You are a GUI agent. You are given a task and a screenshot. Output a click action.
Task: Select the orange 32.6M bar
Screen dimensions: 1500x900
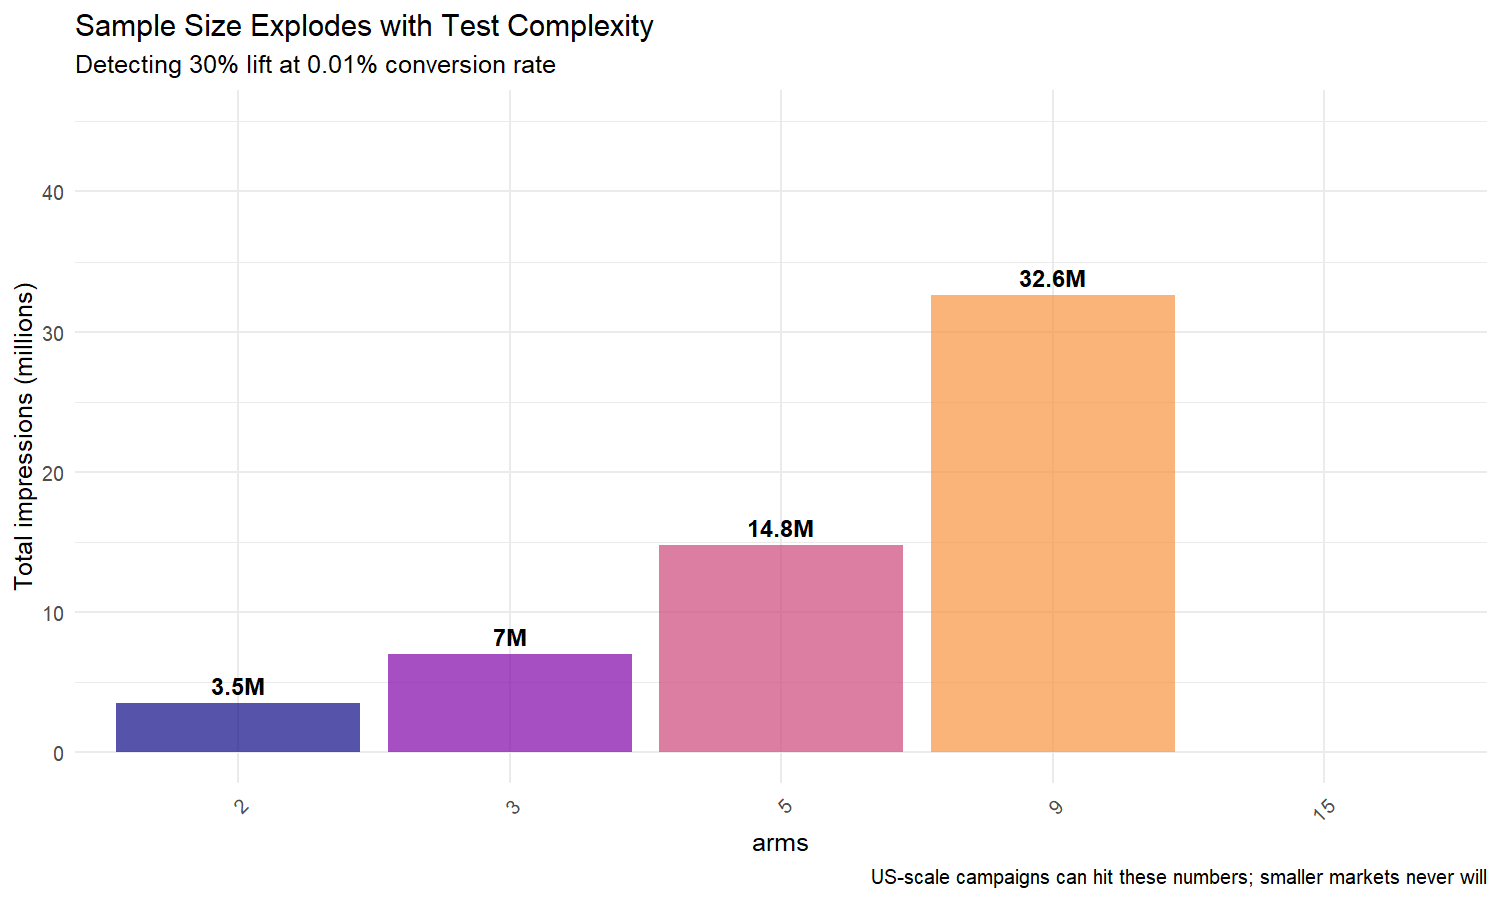pos(1052,523)
